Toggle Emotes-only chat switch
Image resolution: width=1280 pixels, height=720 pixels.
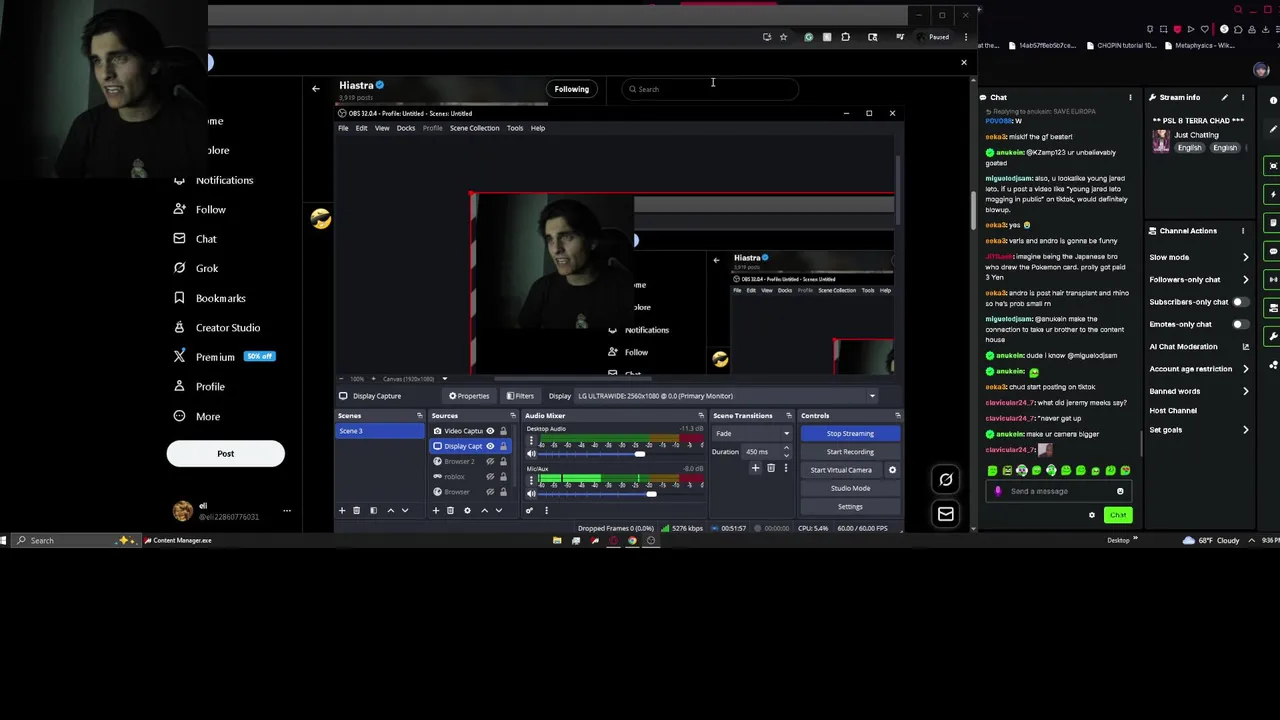click(1239, 324)
